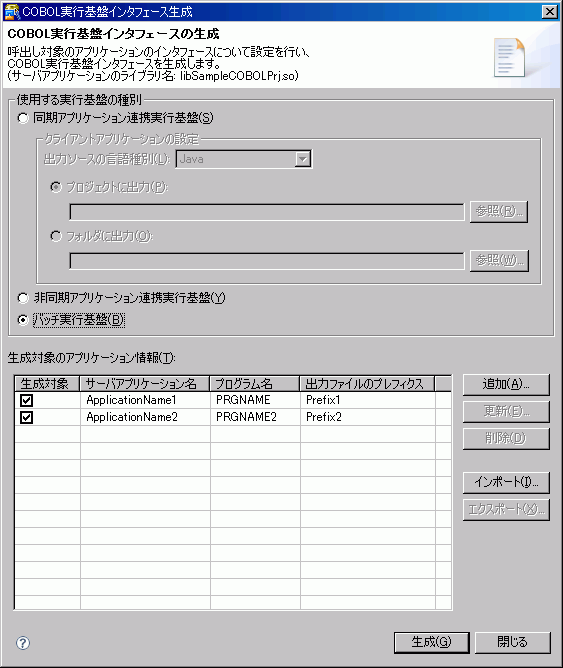The image size is (563, 668).
Task: Click the 閉じる close button
Action: tap(512, 642)
